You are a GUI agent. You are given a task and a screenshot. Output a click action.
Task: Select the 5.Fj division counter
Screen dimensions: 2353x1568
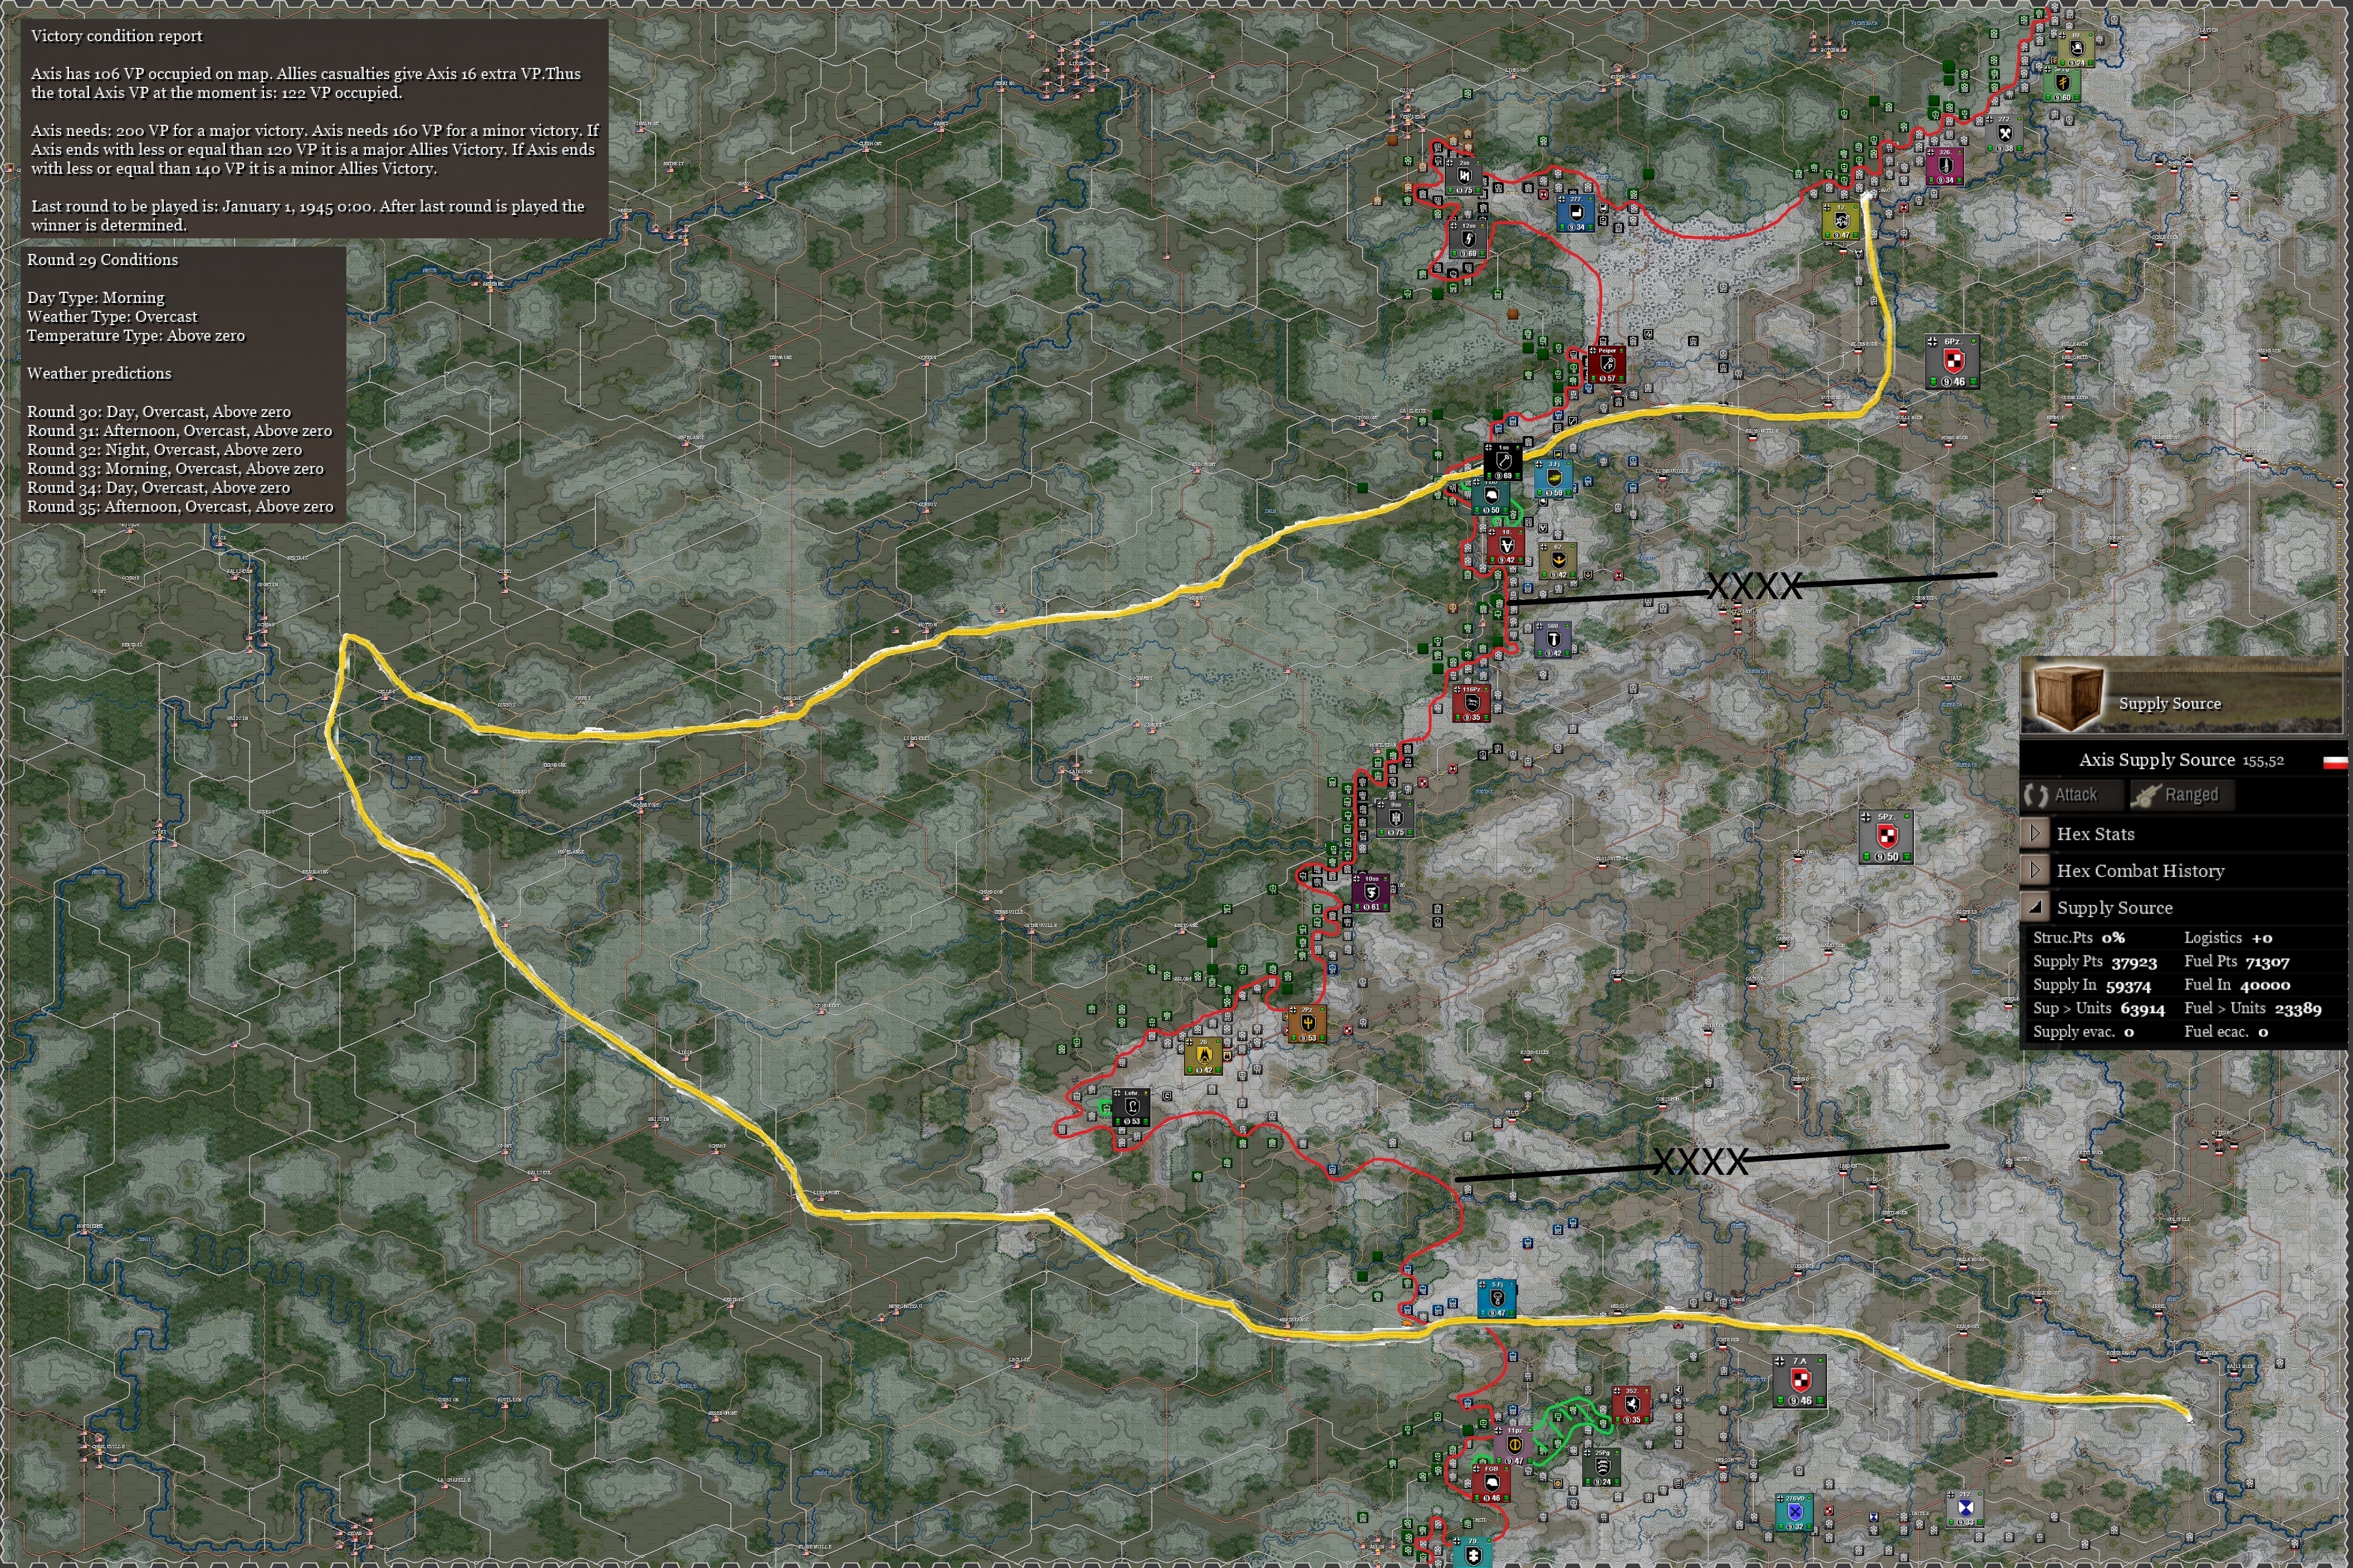[1497, 1298]
